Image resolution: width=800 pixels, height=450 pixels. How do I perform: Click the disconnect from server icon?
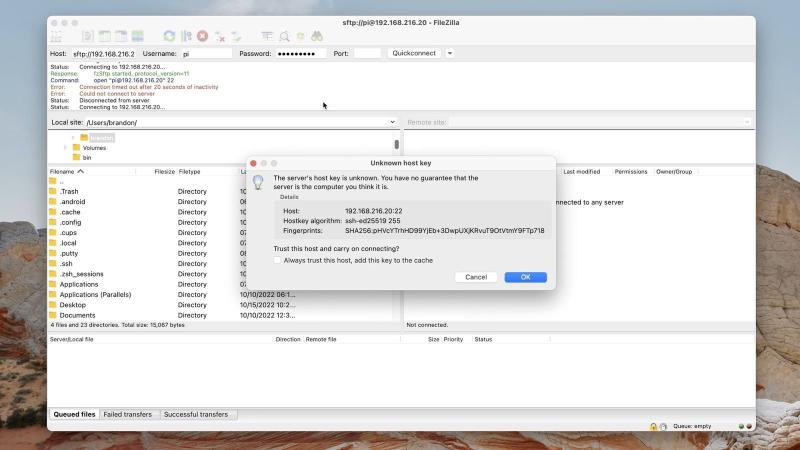tap(220, 36)
